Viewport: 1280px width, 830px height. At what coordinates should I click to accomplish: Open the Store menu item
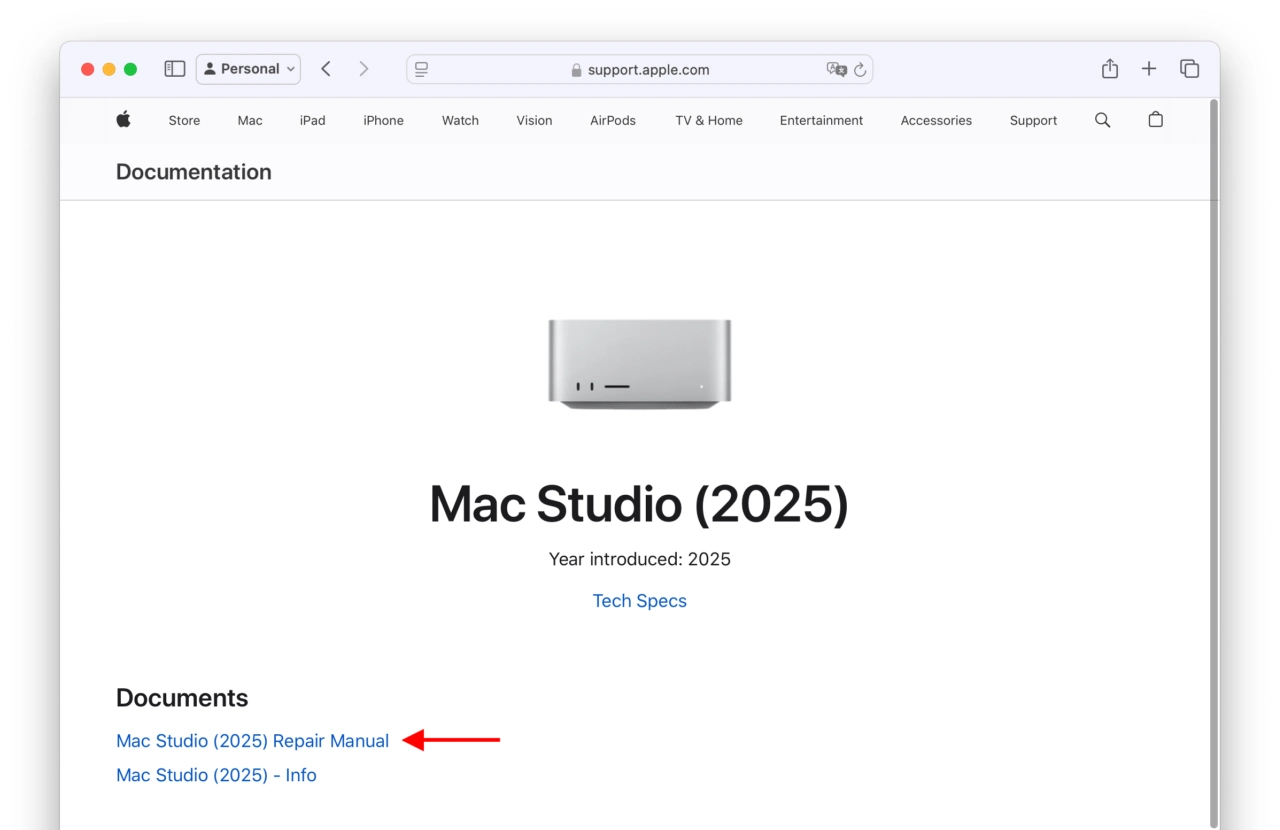(184, 120)
